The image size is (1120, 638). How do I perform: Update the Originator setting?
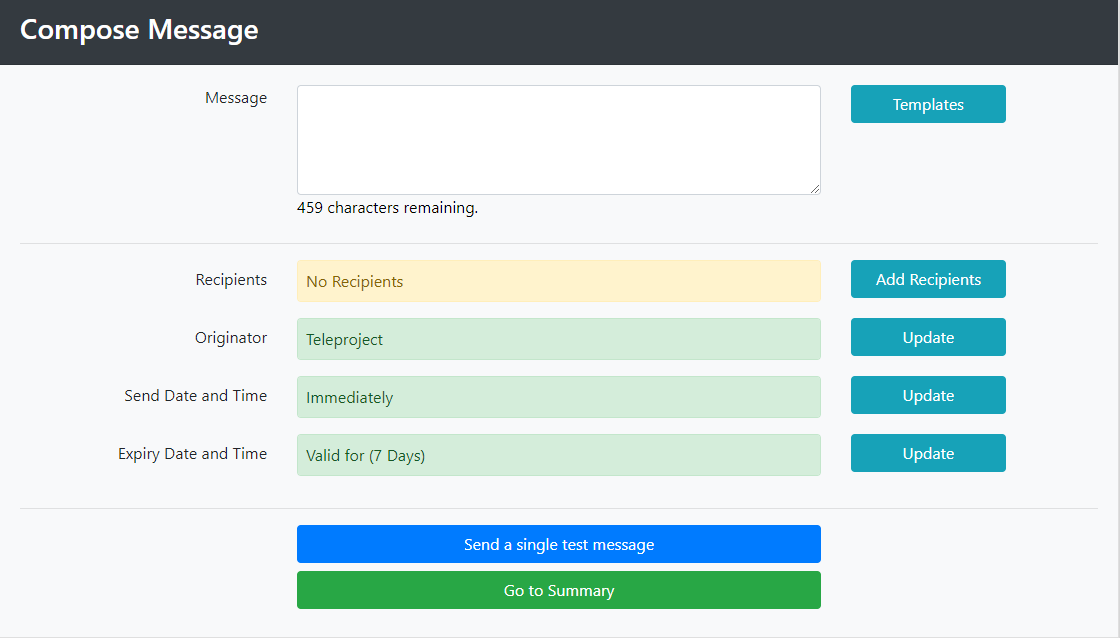928,337
